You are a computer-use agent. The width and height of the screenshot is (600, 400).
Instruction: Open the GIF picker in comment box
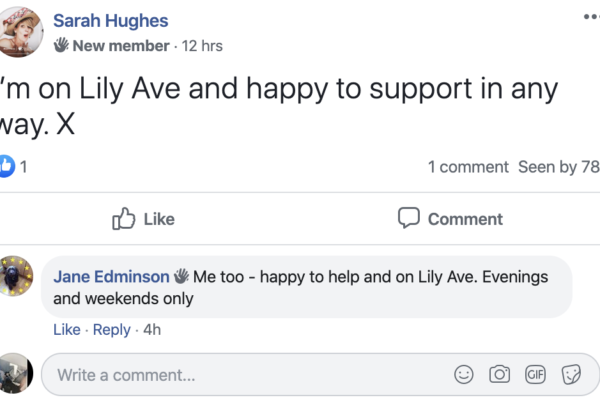[535, 374]
